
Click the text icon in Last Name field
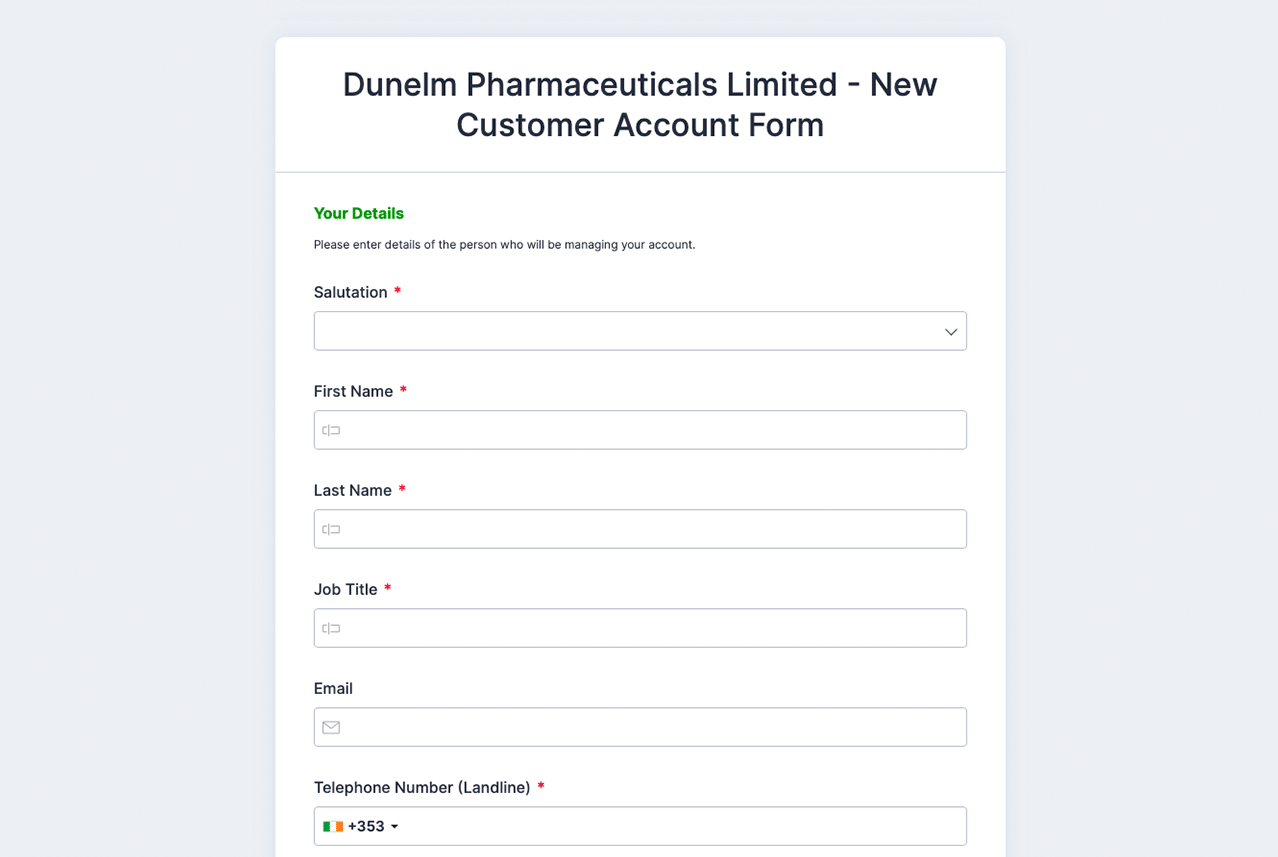pyautogui.click(x=331, y=529)
